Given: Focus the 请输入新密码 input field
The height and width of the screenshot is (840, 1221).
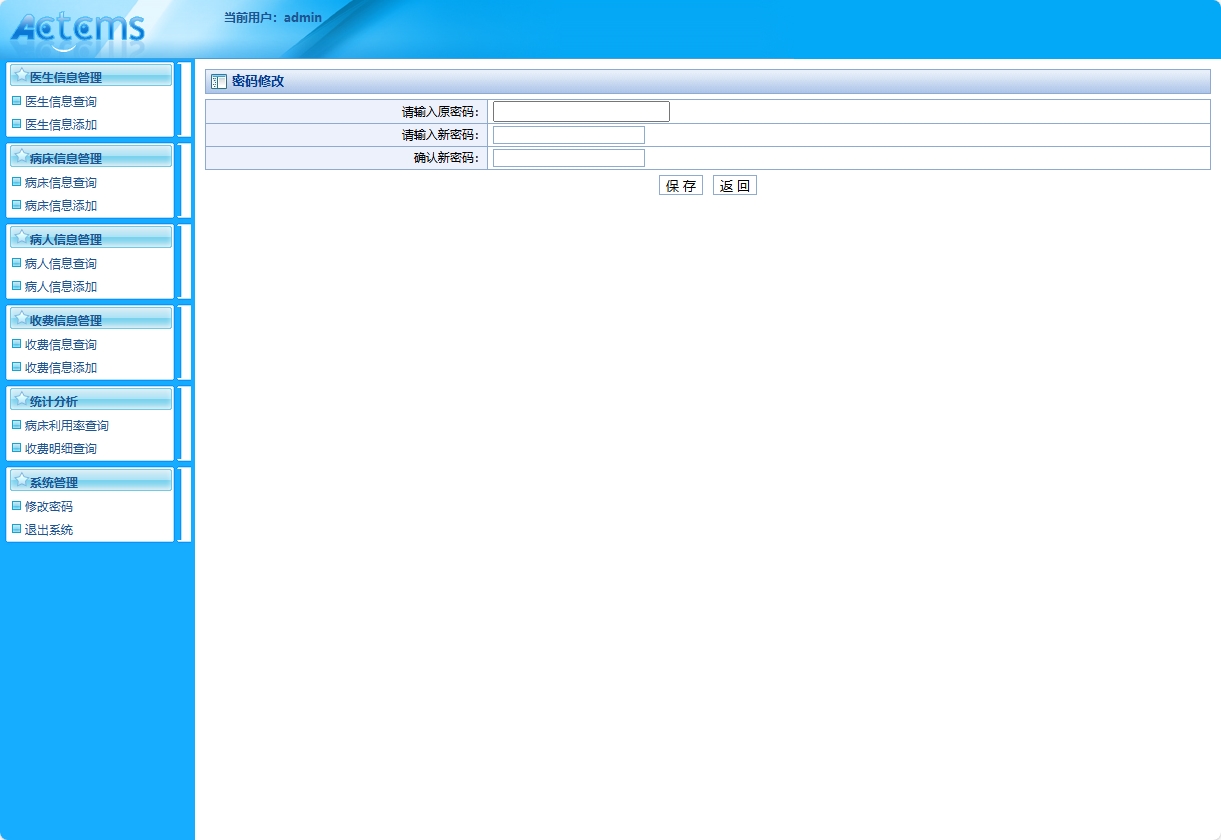Looking at the screenshot, I should pos(569,135).
